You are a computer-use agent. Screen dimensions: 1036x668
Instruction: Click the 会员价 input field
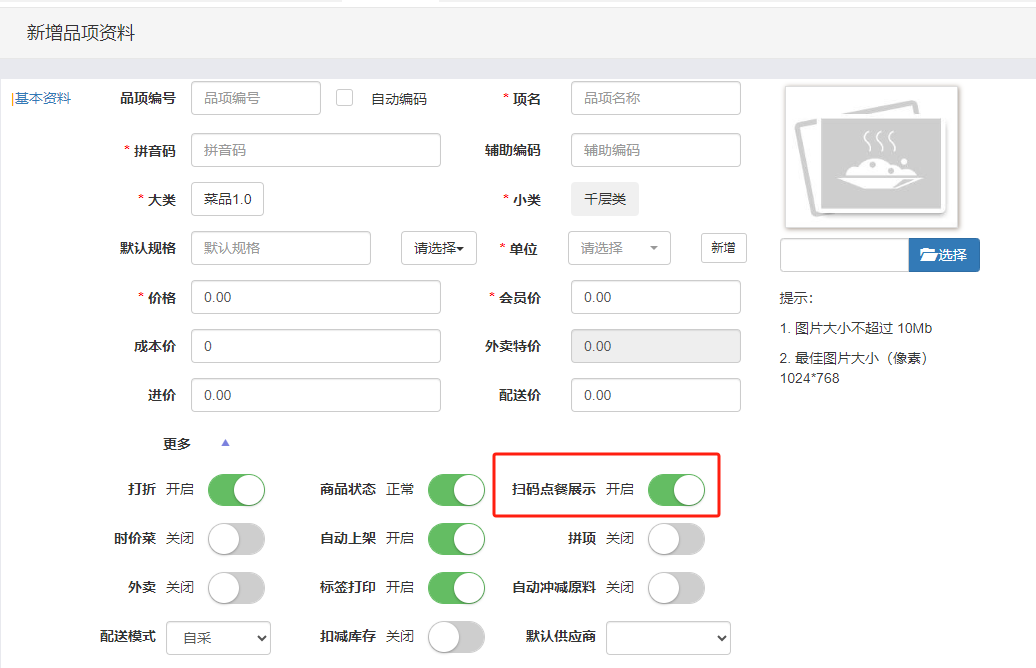655,297
